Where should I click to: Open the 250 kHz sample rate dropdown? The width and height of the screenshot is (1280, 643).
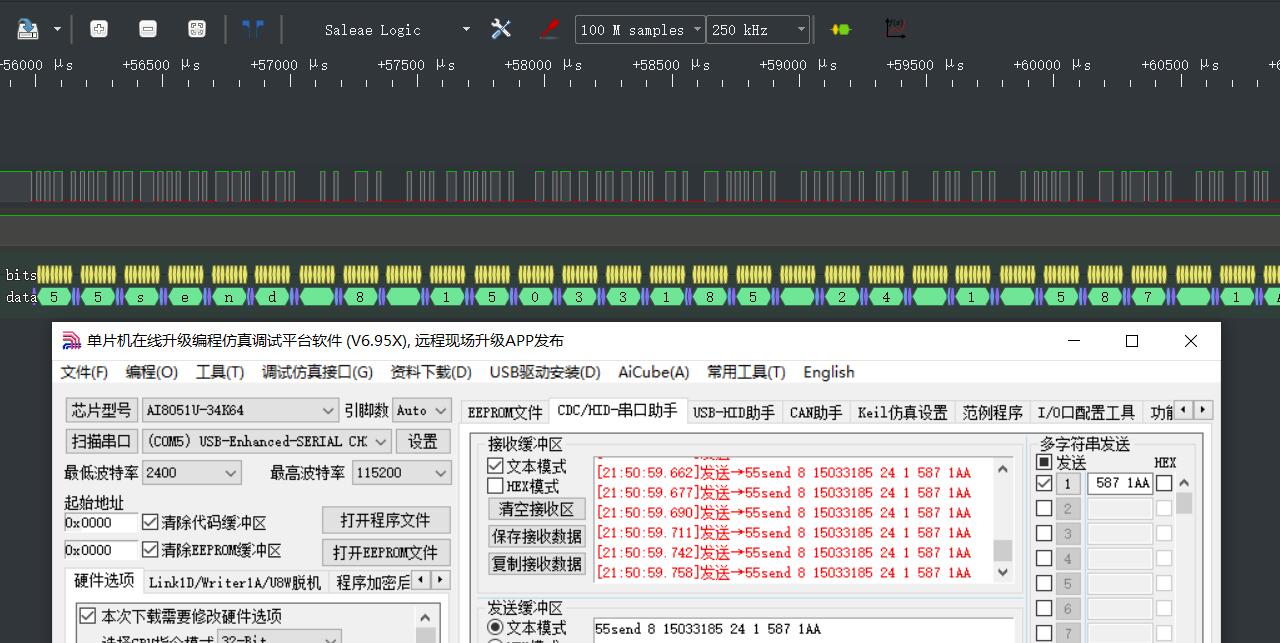point(758,30)
